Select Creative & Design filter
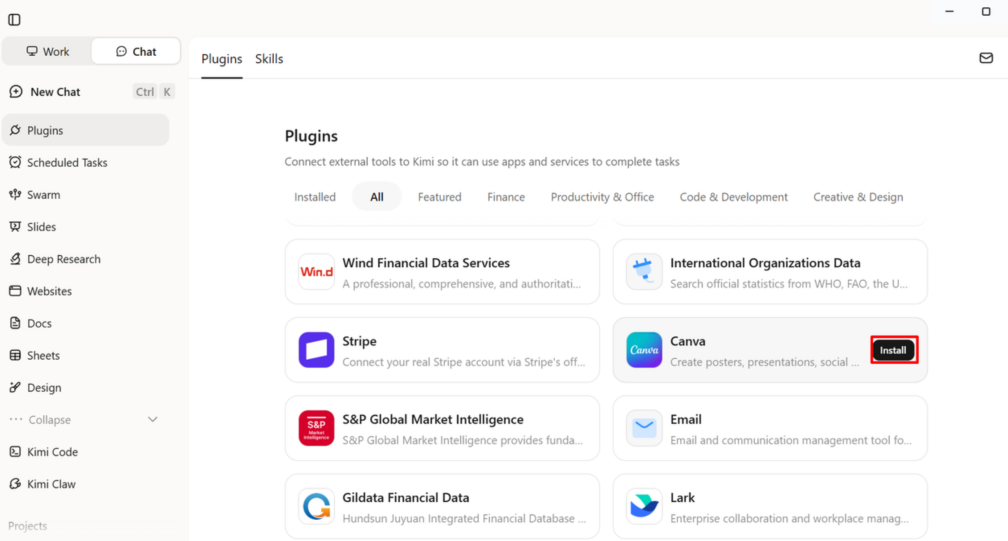 click(858, 197)
